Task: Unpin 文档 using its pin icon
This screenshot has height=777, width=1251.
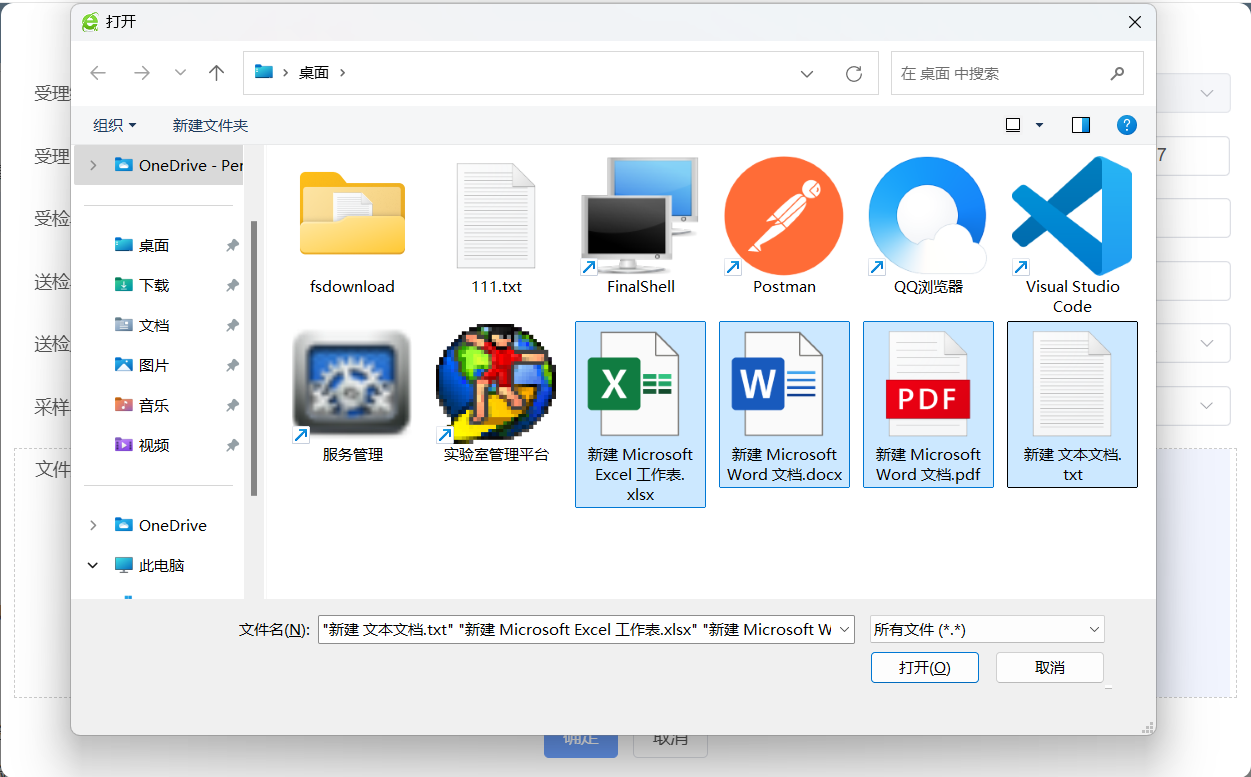Action: point(232,325)
